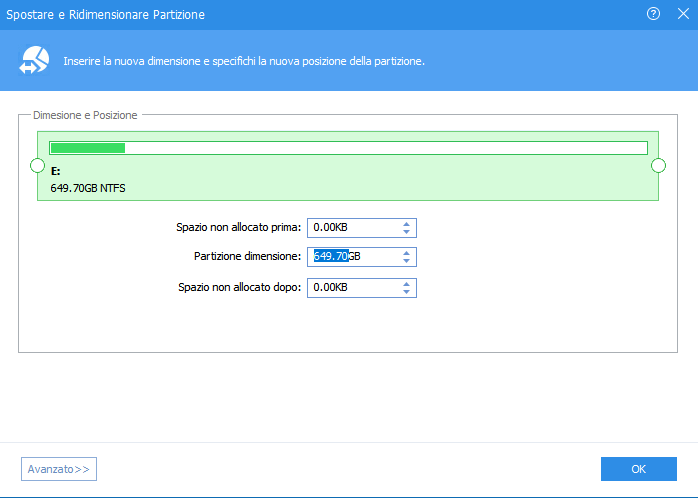Open the help question mark icon
This screenshot has height=498, width=698.
[x=654, y=15]
